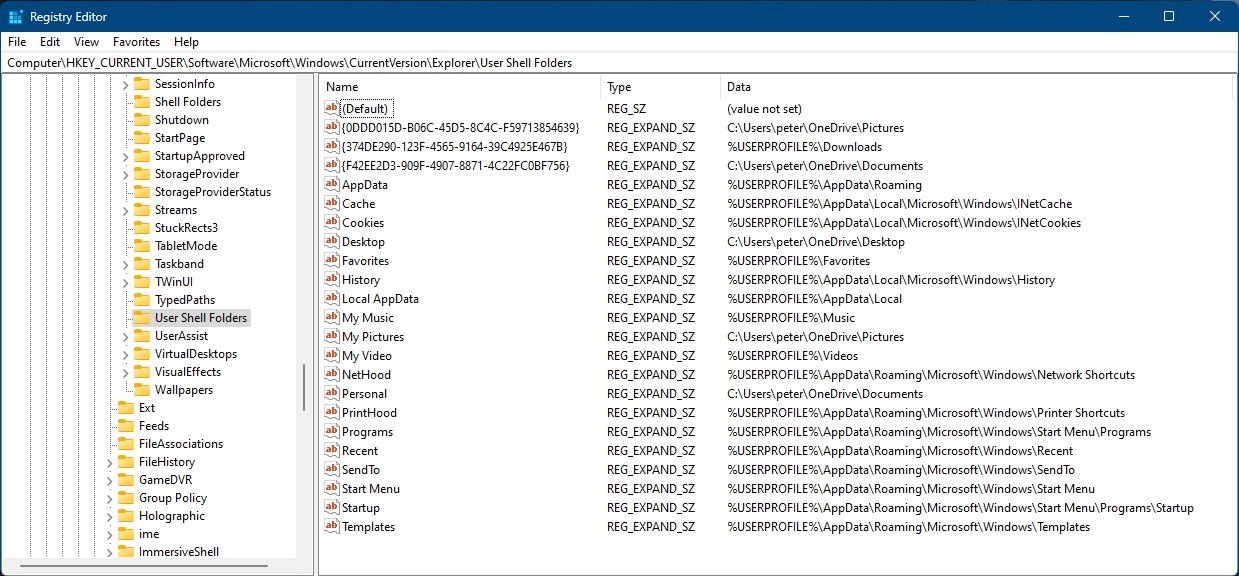Screen dimensions: 1239x576
Task: Click the folder icon of Shell Folders key
Action: point(141,102)
